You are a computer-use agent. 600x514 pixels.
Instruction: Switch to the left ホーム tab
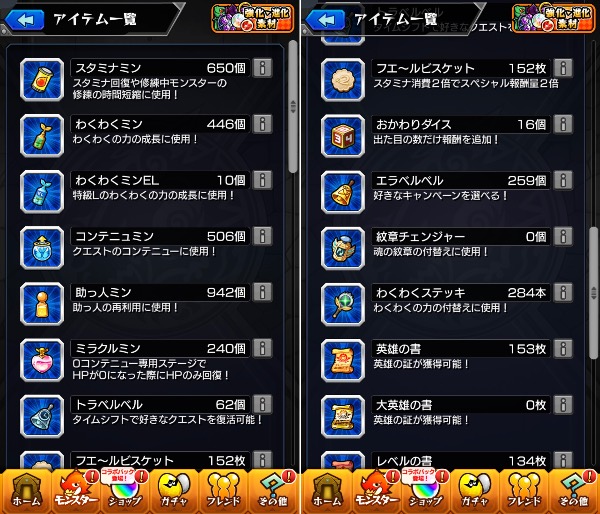[26, 491]
